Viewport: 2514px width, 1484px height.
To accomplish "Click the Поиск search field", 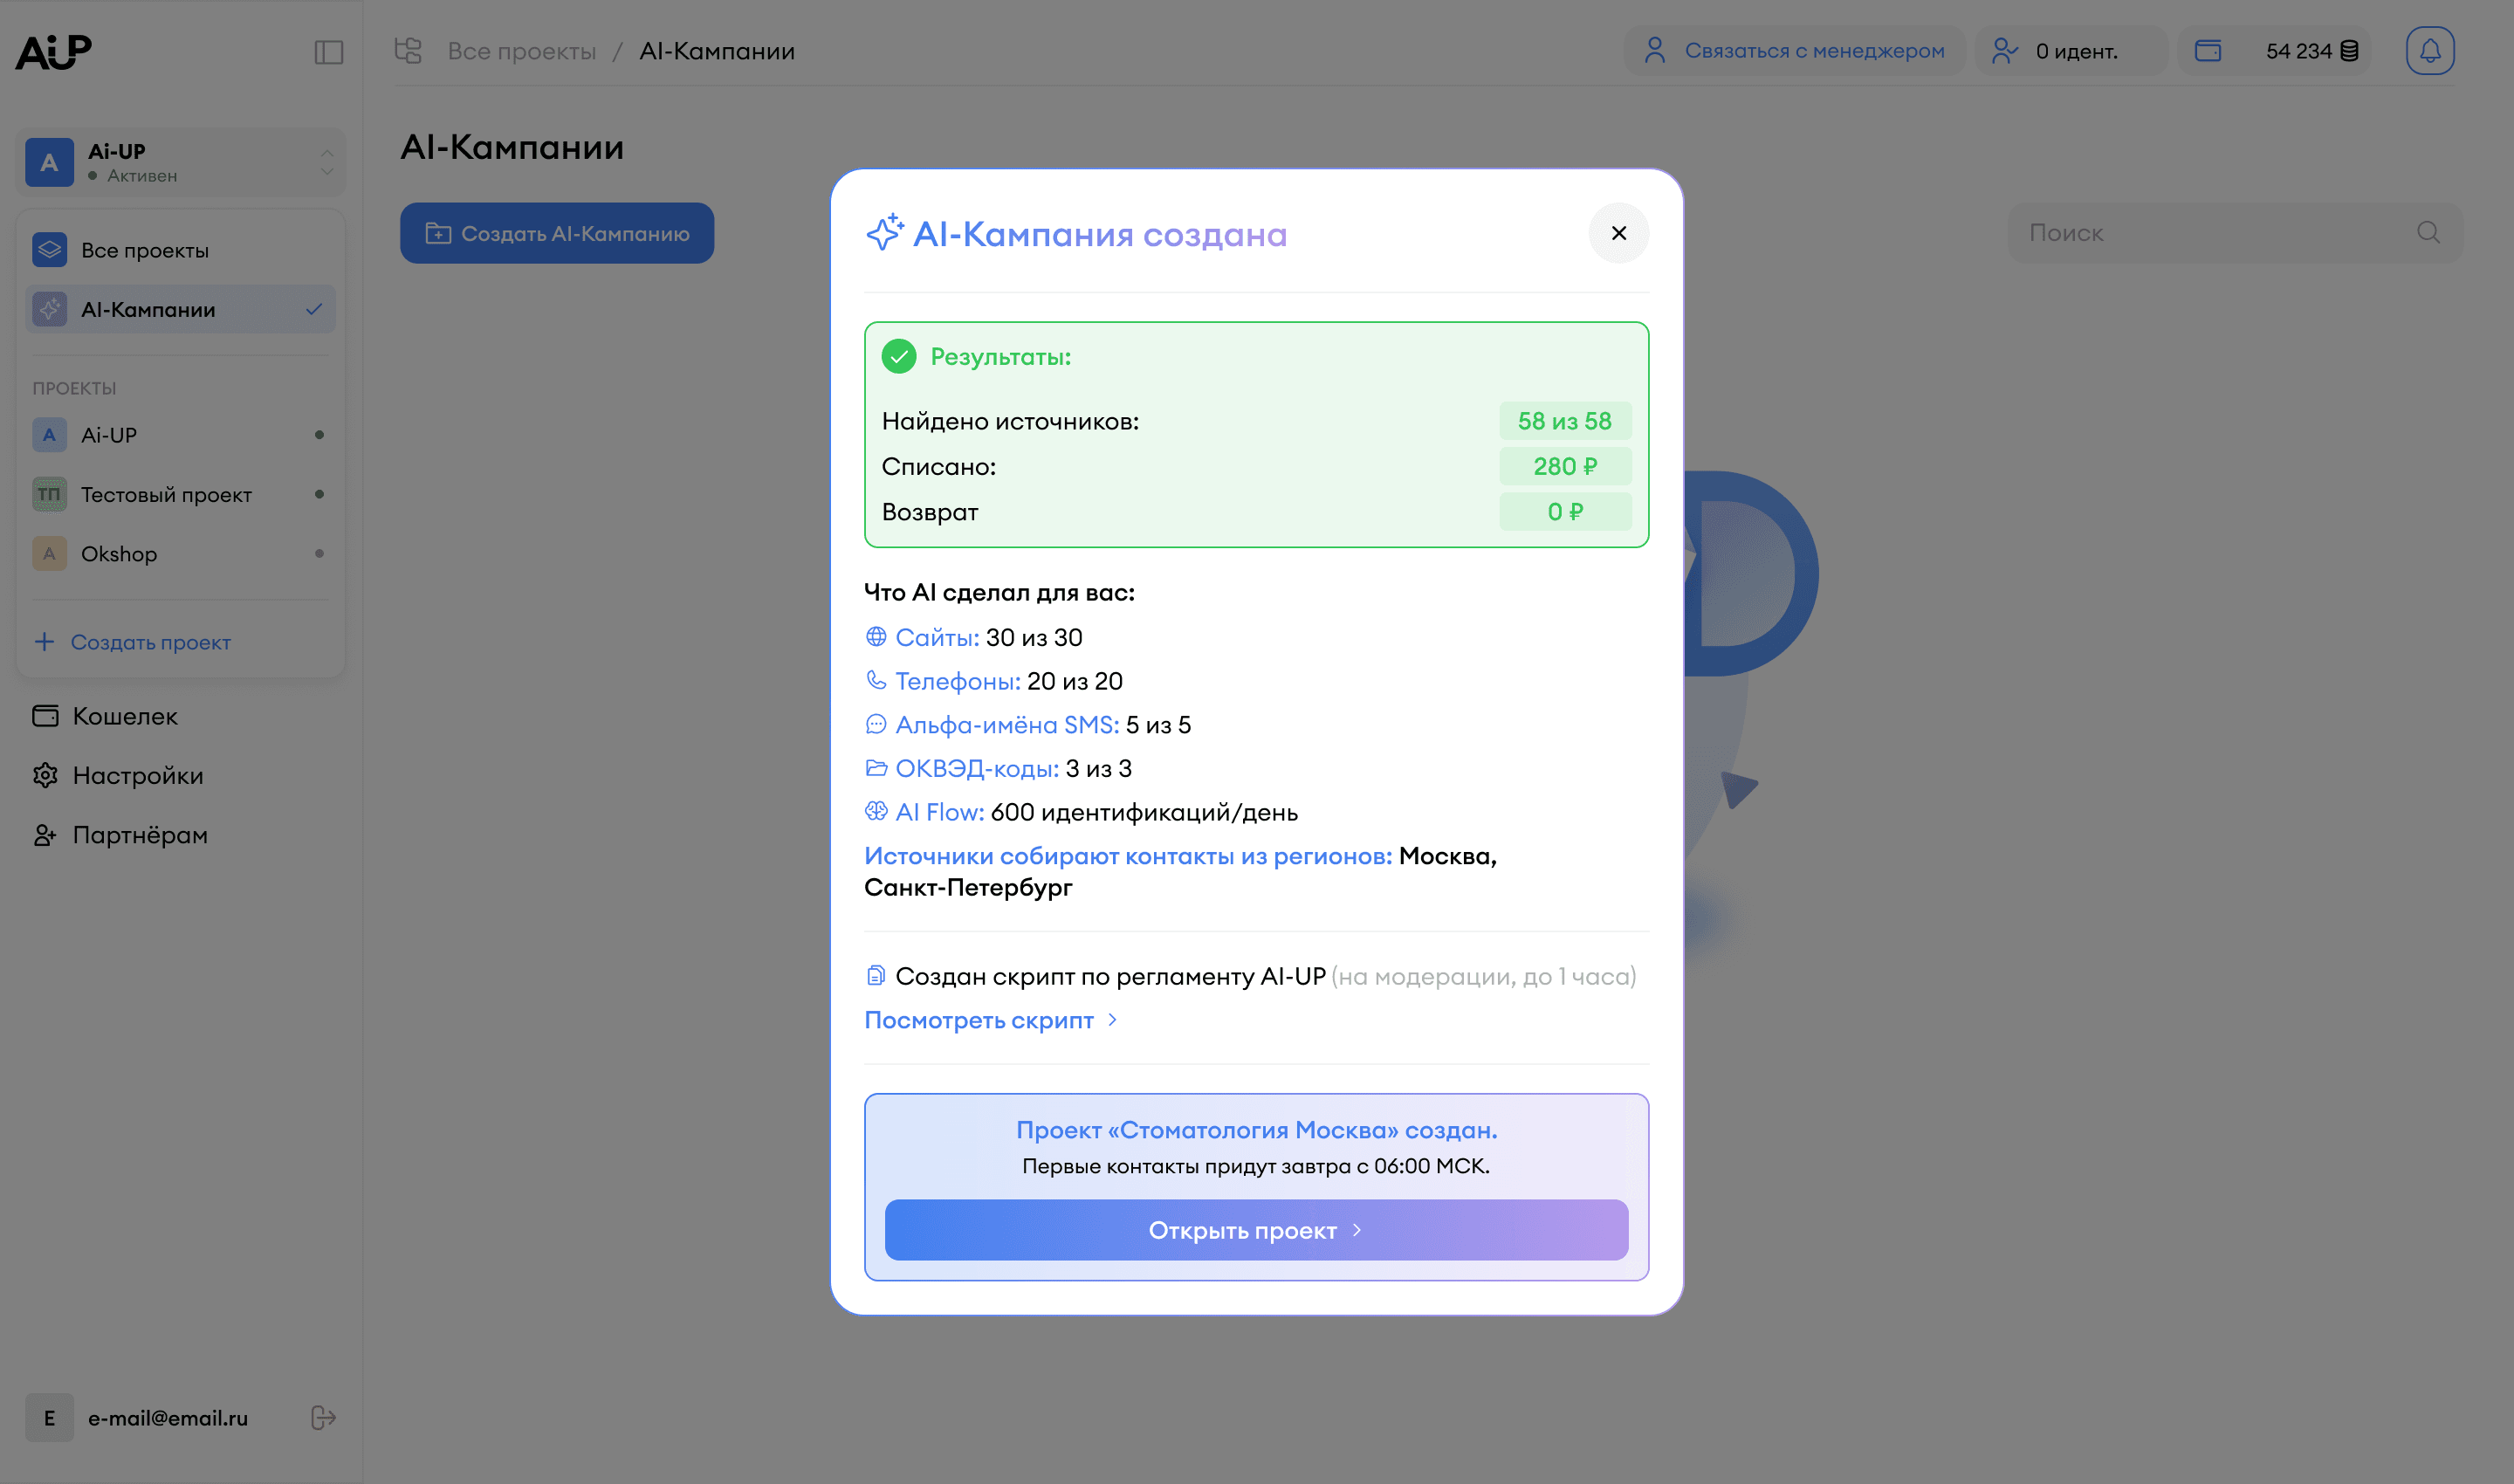I will click(x=2235, y=233).
